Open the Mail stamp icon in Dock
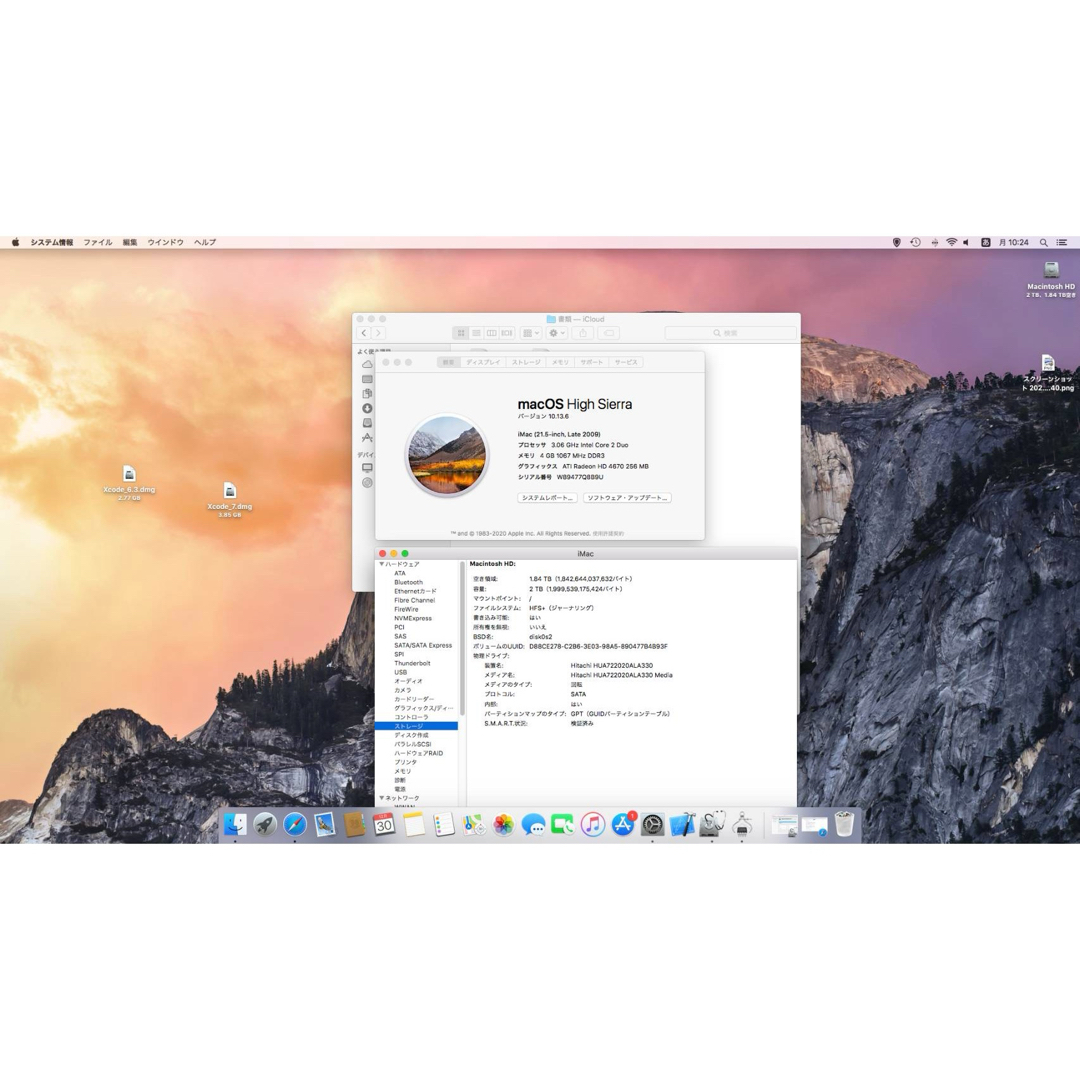Viewport: 1080px width, 1080px height. [324, 824]
